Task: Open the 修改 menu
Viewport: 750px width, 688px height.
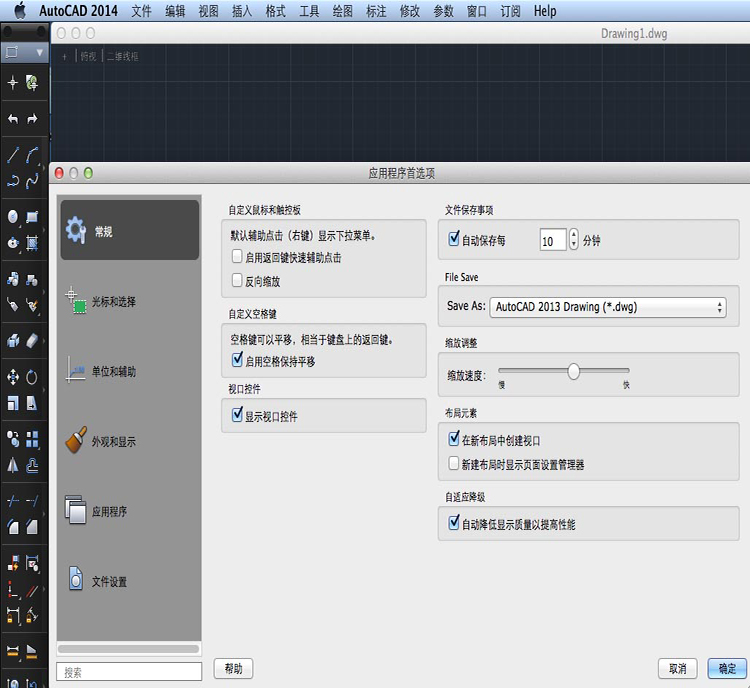Action: click(x=410, y=11)
